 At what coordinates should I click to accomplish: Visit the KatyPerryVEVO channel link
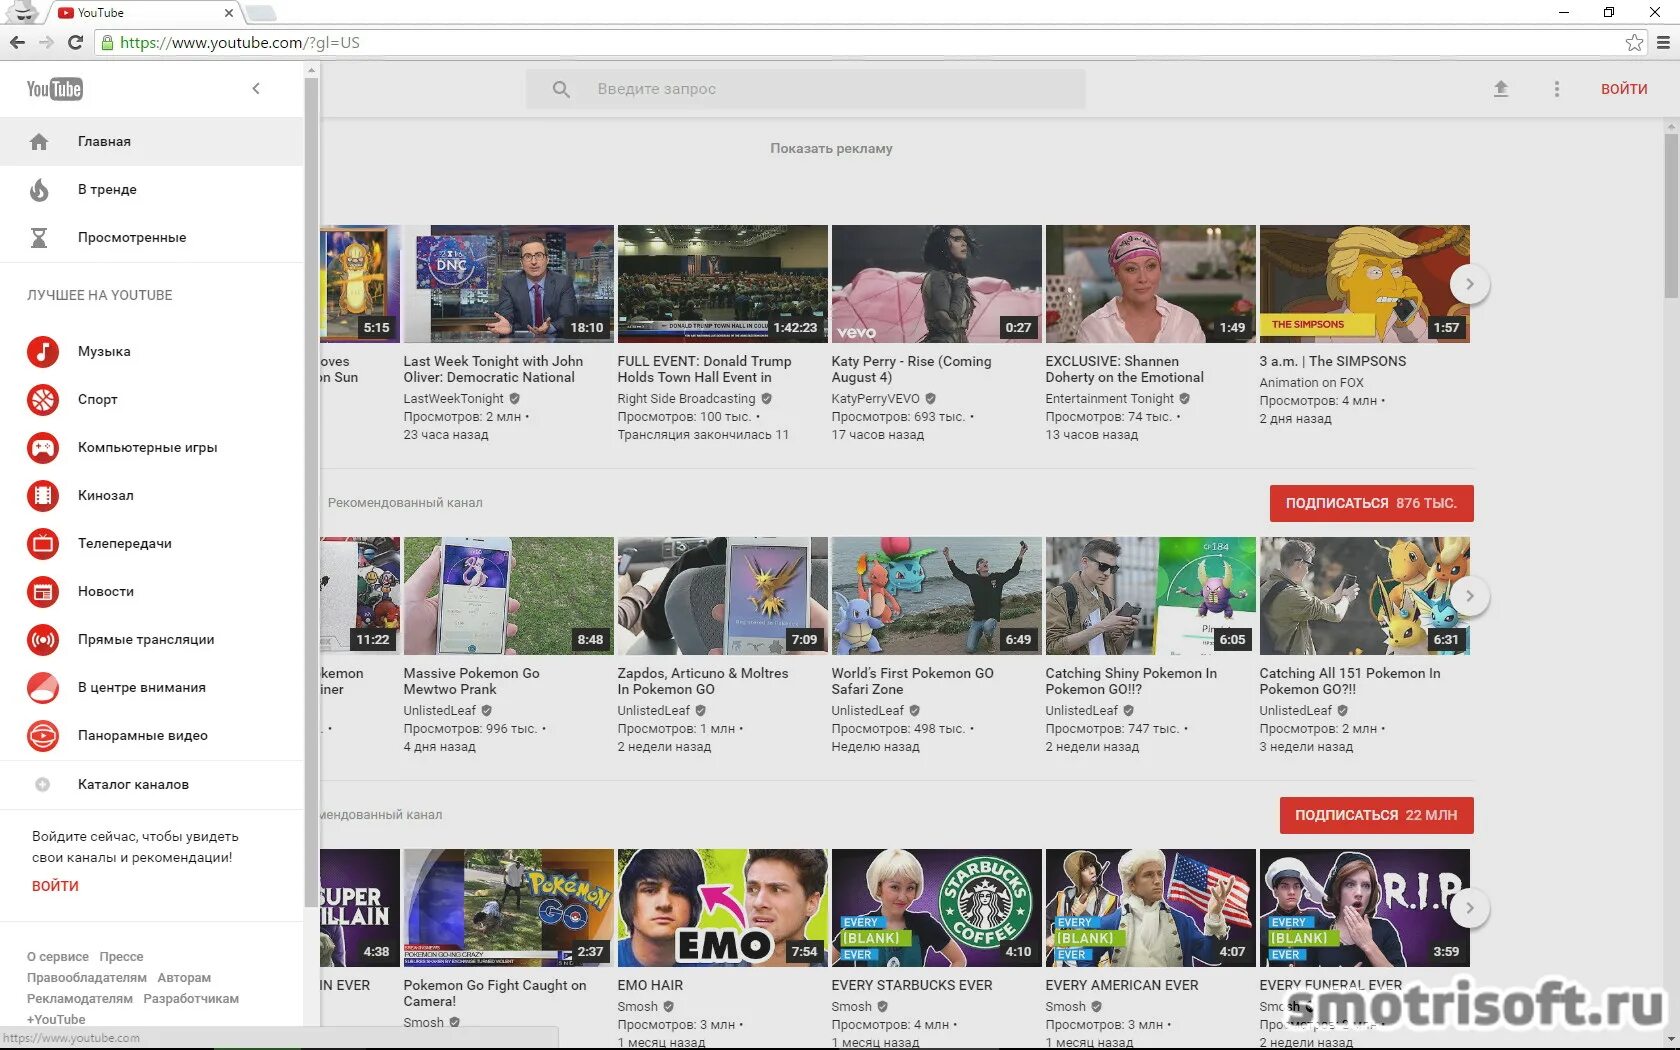(x=876, y=398)
